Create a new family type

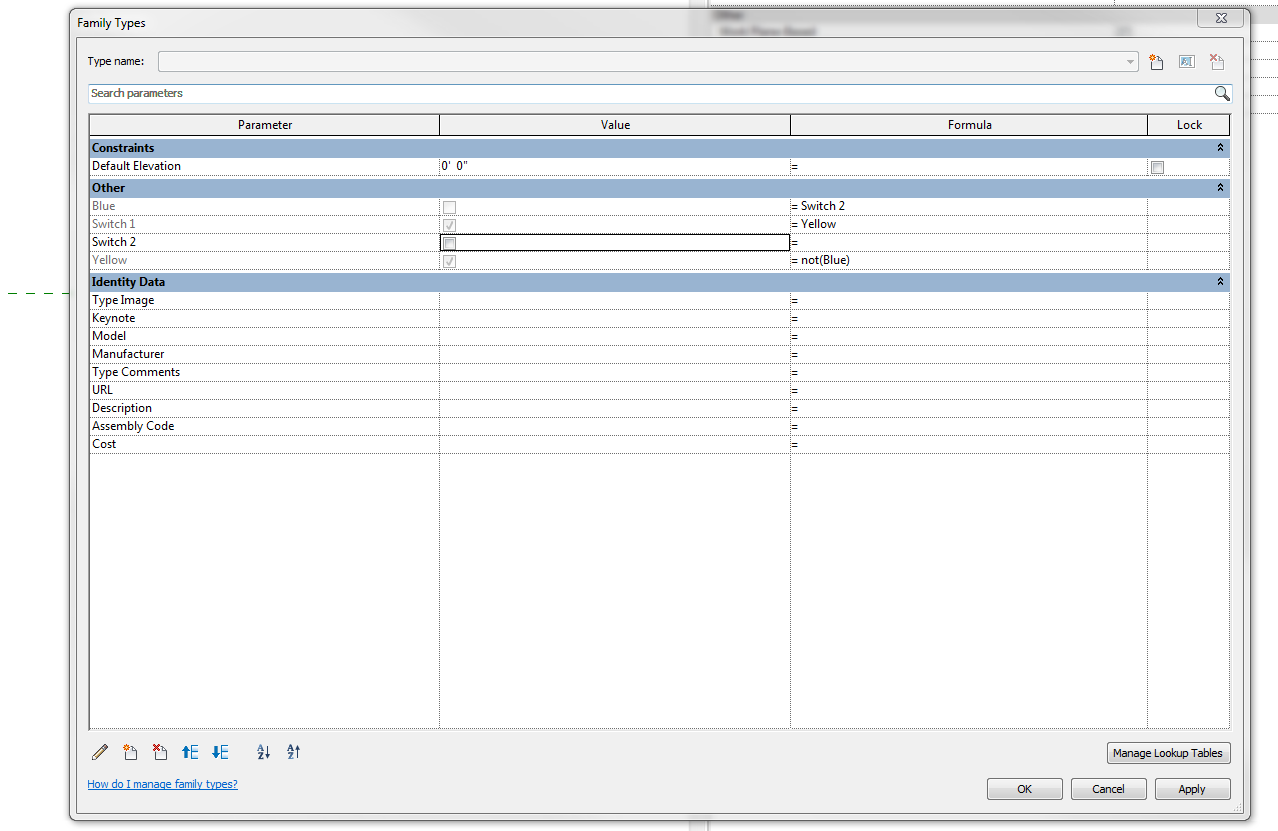click(1156, 61)
